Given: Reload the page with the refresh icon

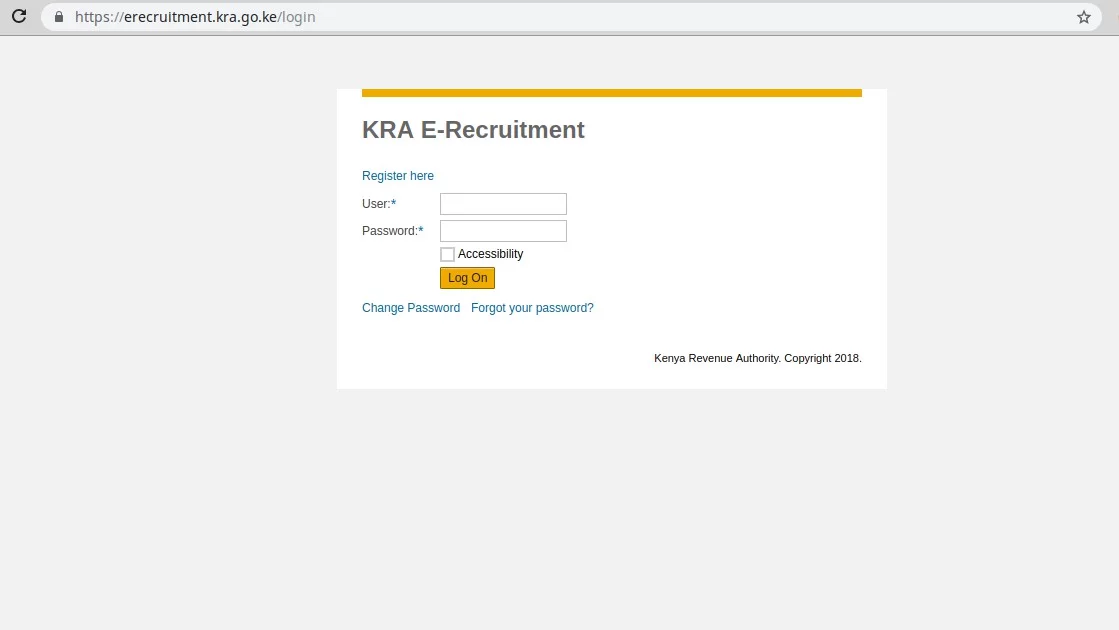Looking at the screenshot, I should [x=19, y=16].
